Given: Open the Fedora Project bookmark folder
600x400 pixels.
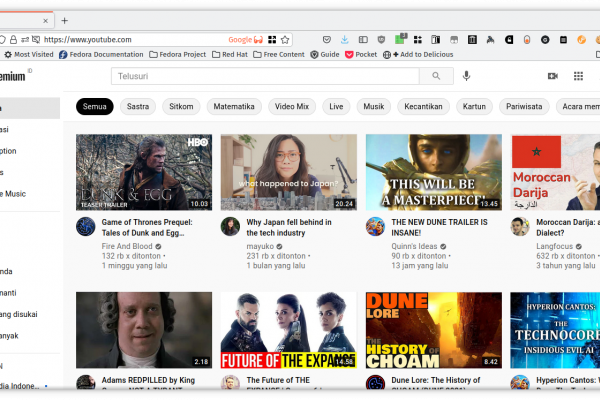Looking at the screenshot, I should point(178,54).
